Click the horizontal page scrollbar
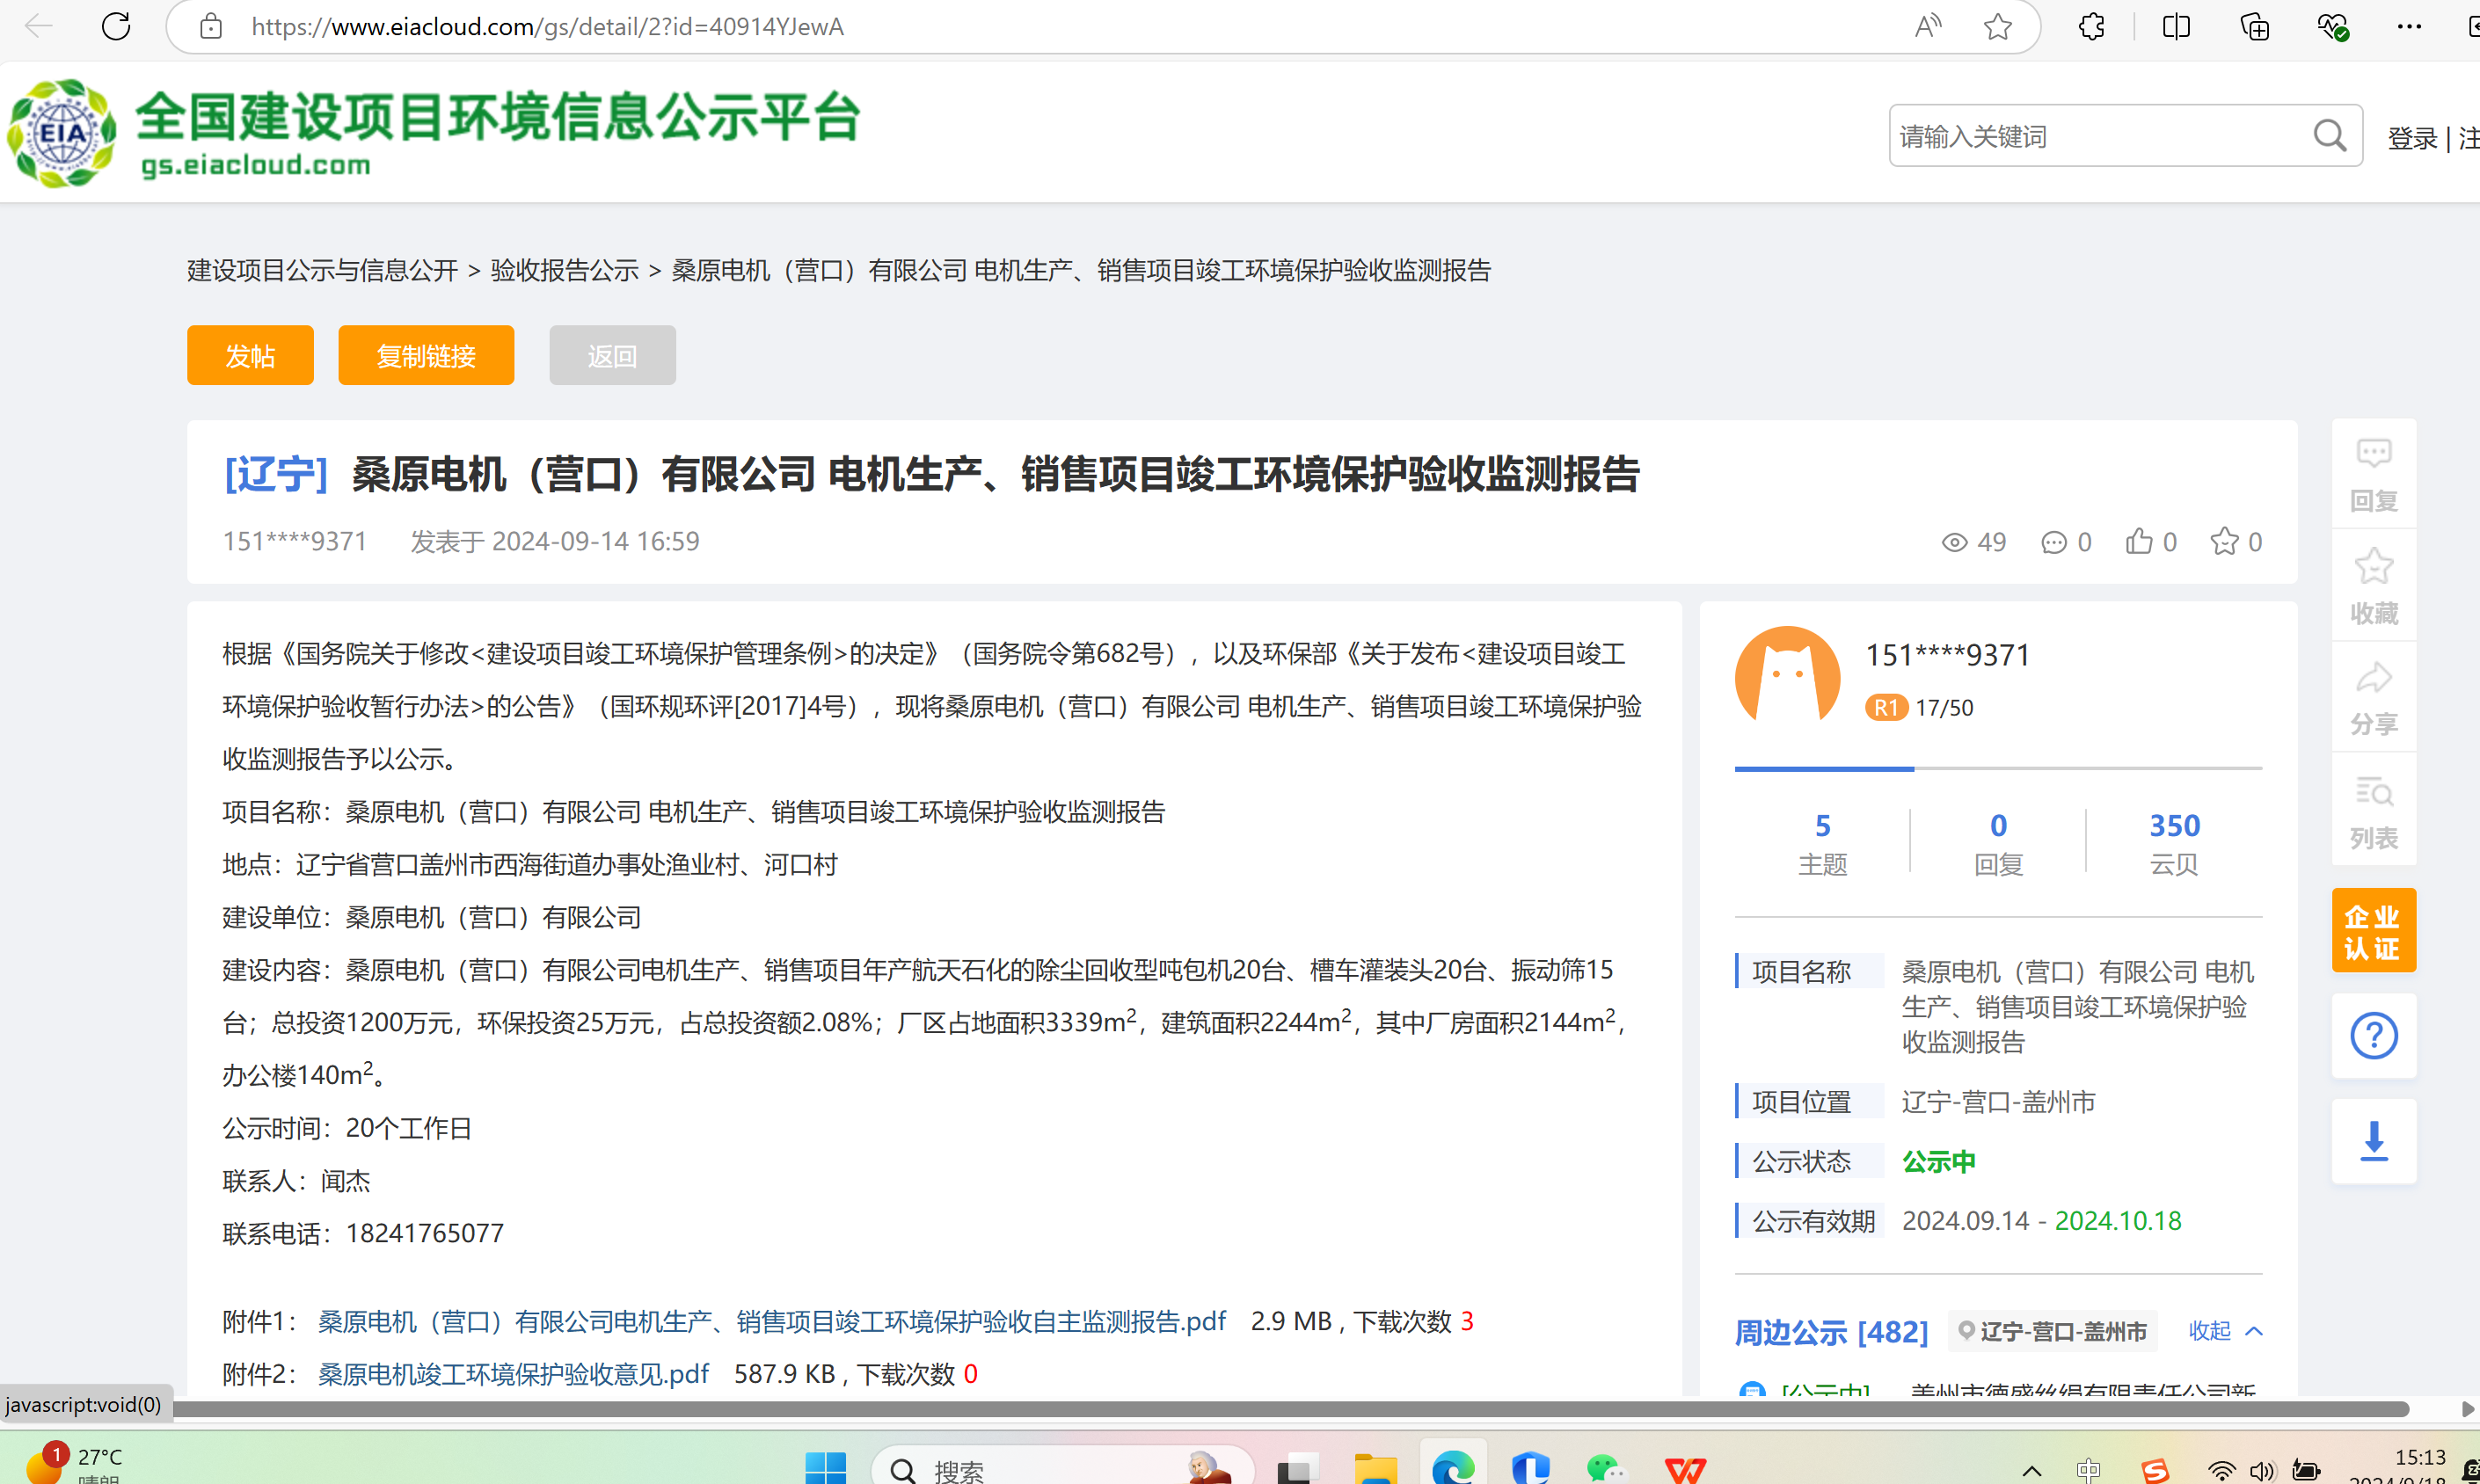2480x1484 pixels. click(1290, 1408)
